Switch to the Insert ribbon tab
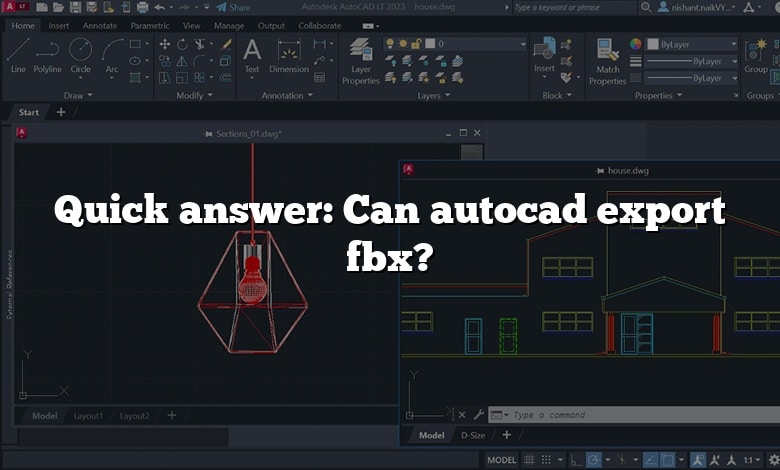Image resolution: width=780 pixels, height=470 pixels. click(58, 25)
